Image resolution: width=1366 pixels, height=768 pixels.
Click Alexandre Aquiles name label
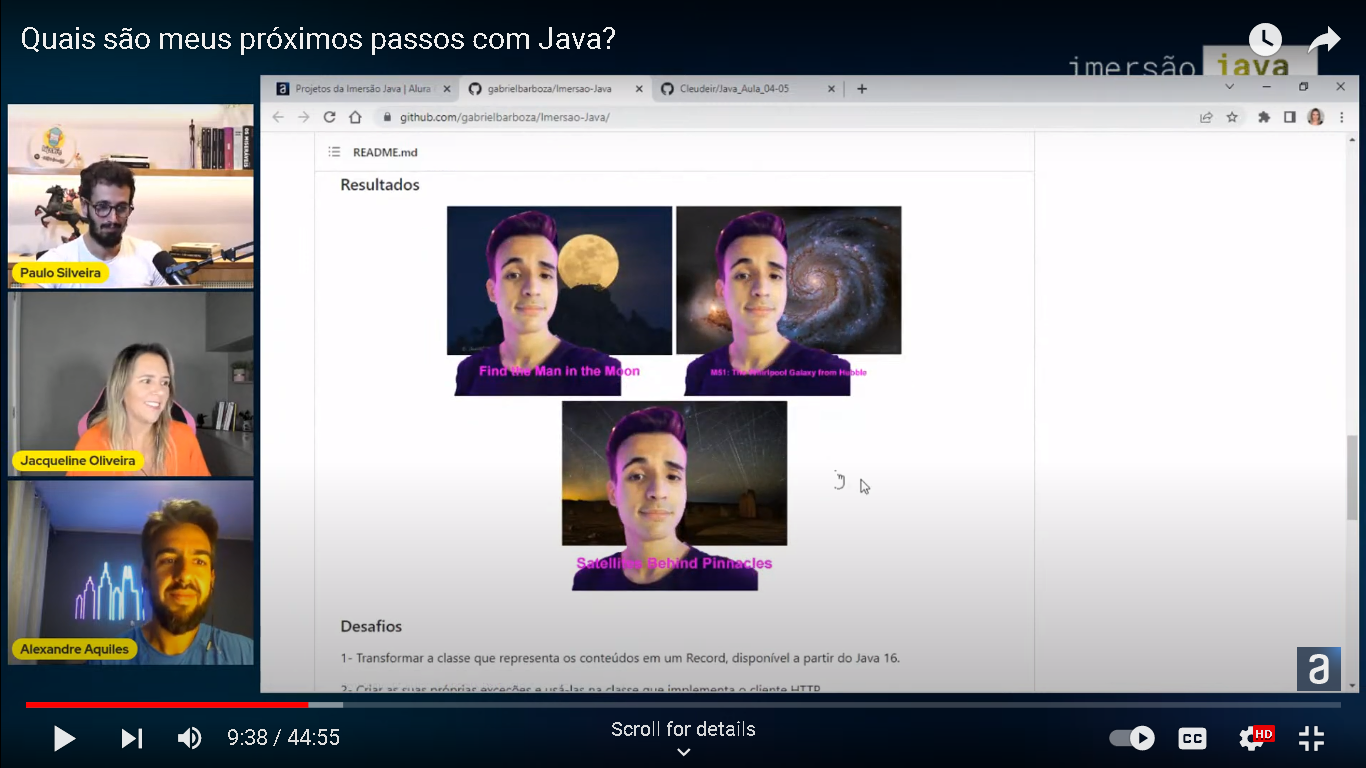coord(75,649)
